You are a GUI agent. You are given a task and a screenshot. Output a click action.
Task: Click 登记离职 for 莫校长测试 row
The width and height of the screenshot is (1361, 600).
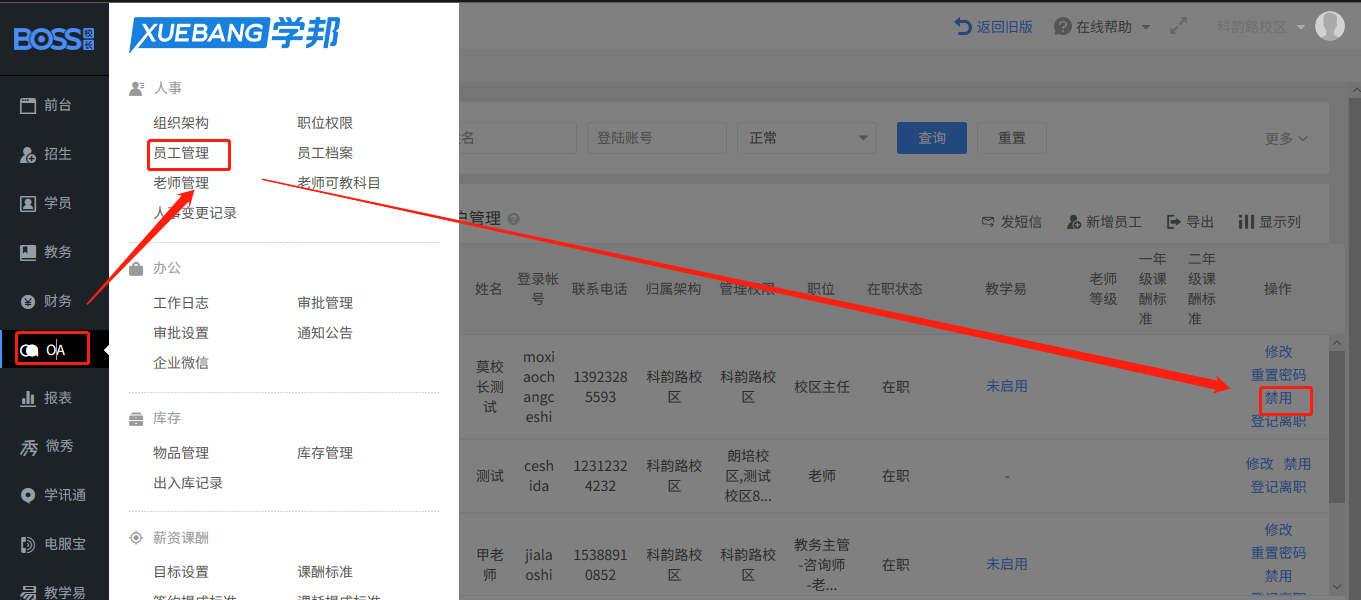[x=1278, y=421]
